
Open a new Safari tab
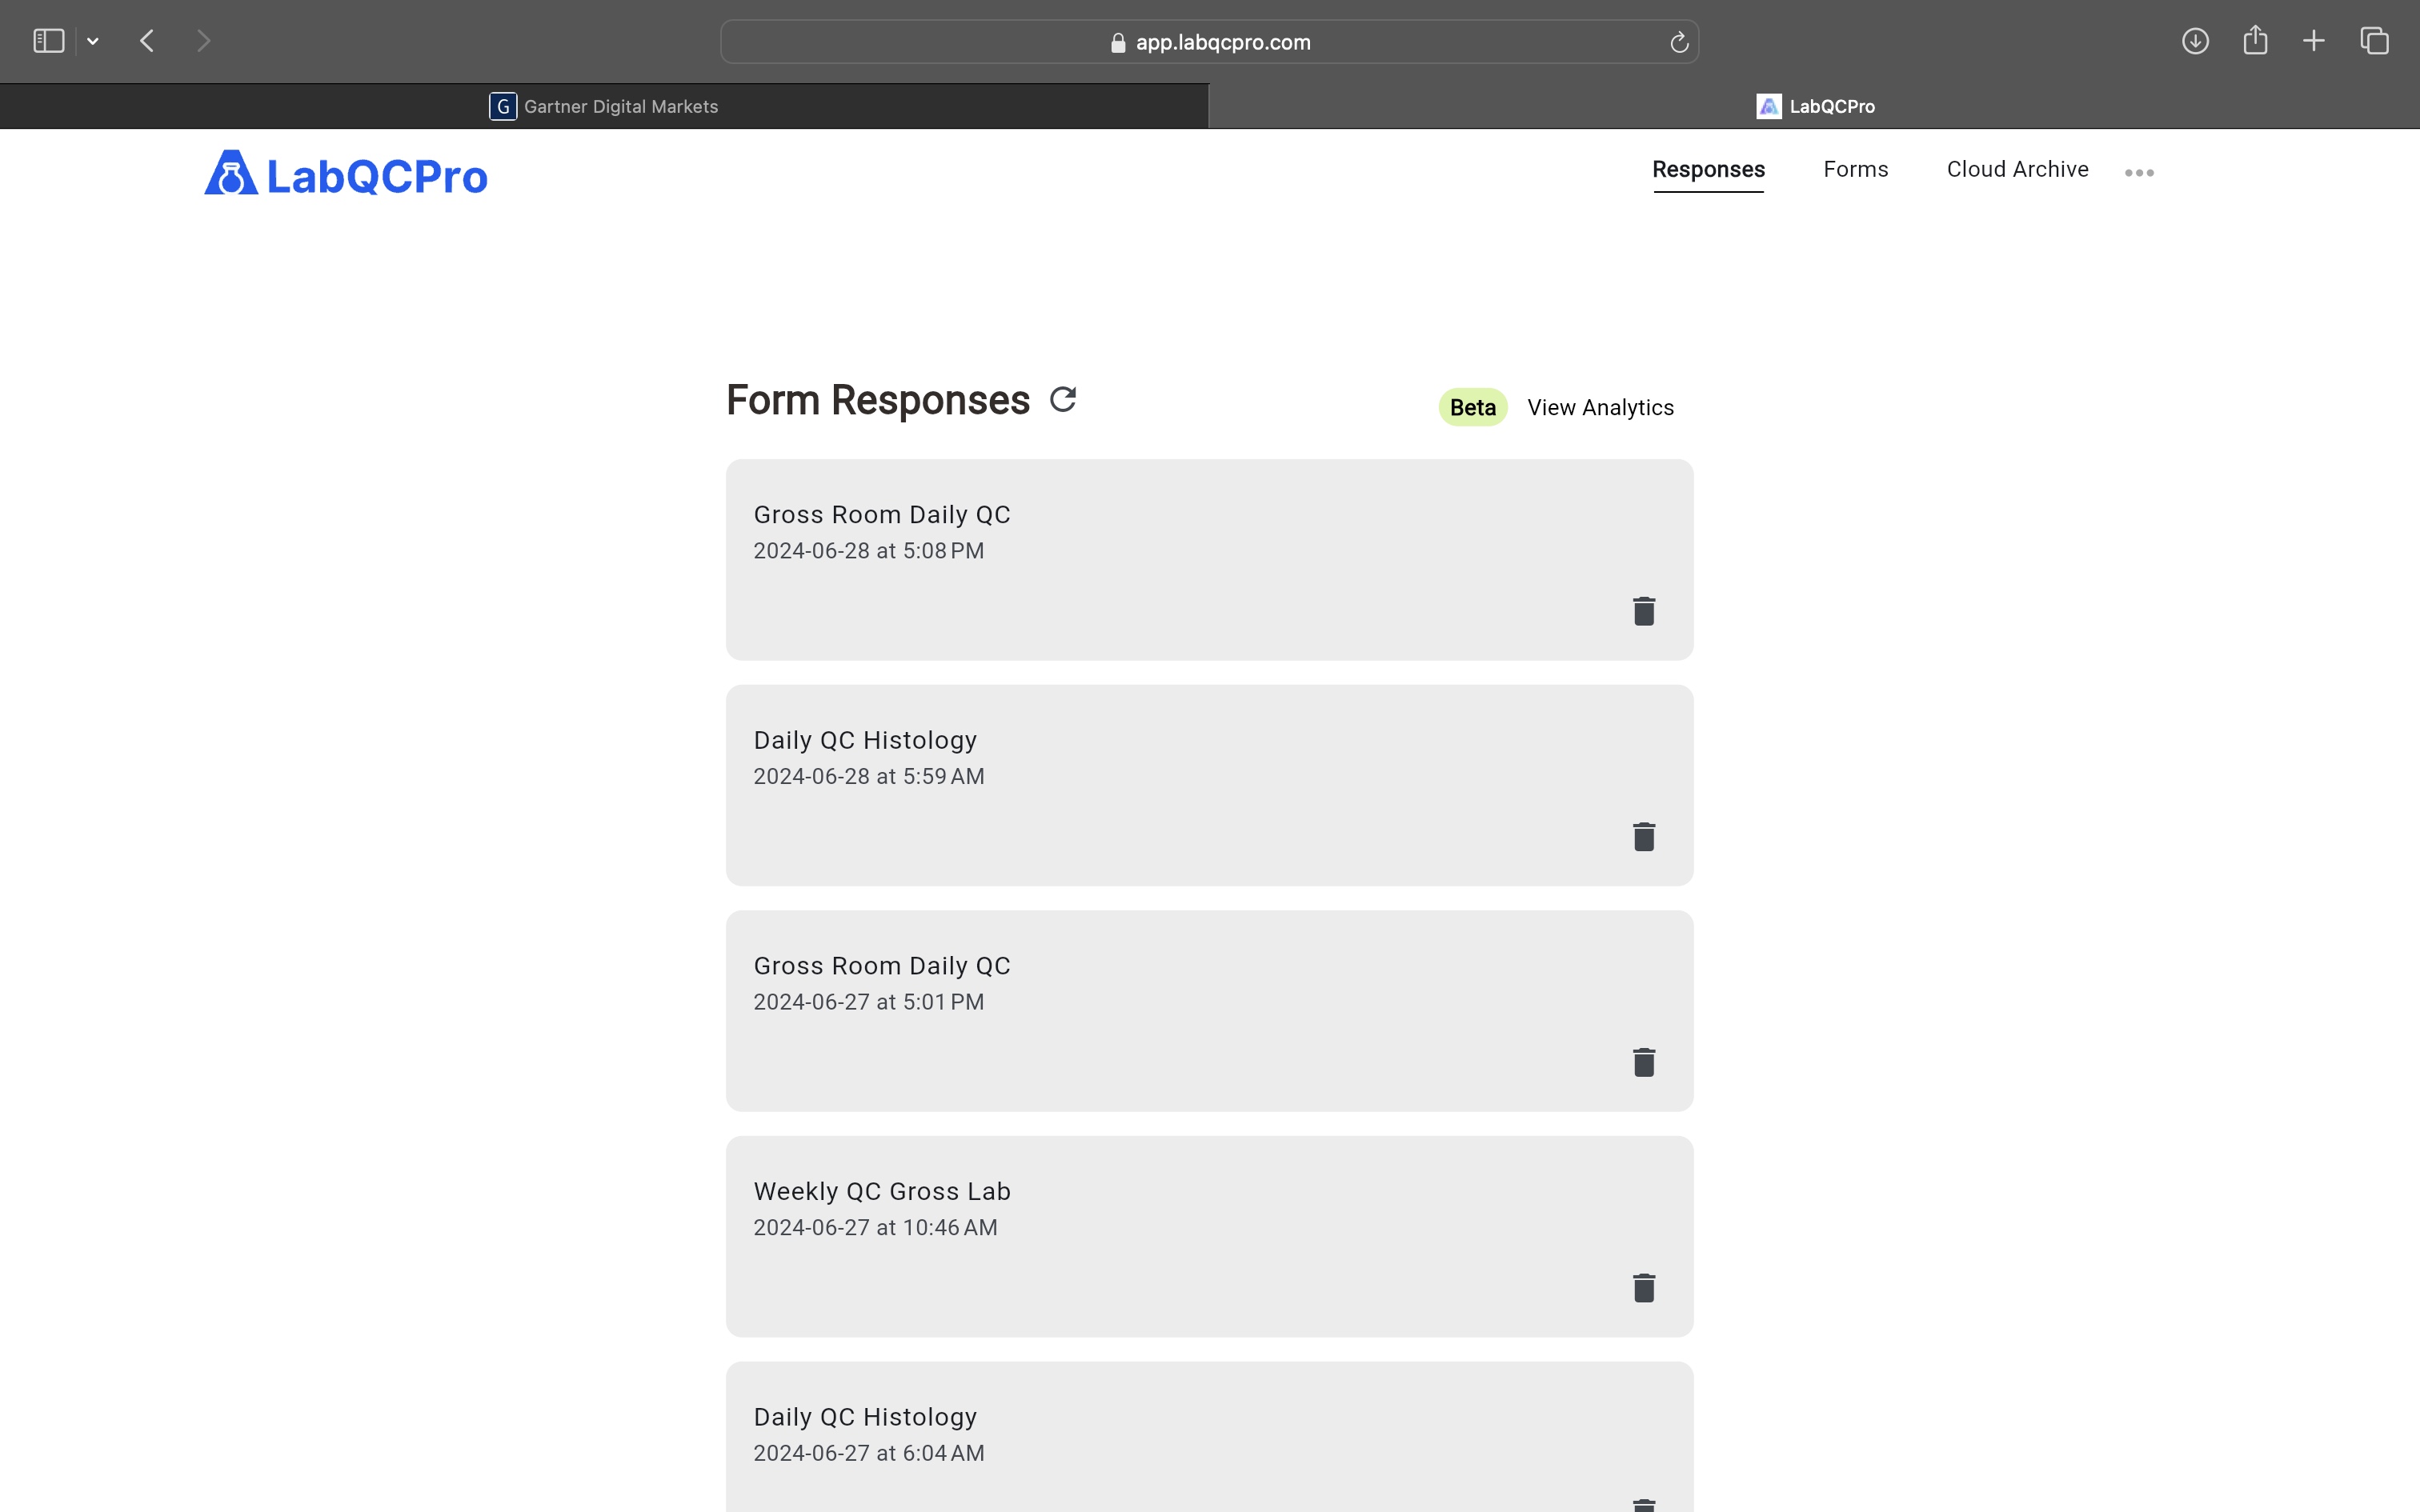point(2313,41)
